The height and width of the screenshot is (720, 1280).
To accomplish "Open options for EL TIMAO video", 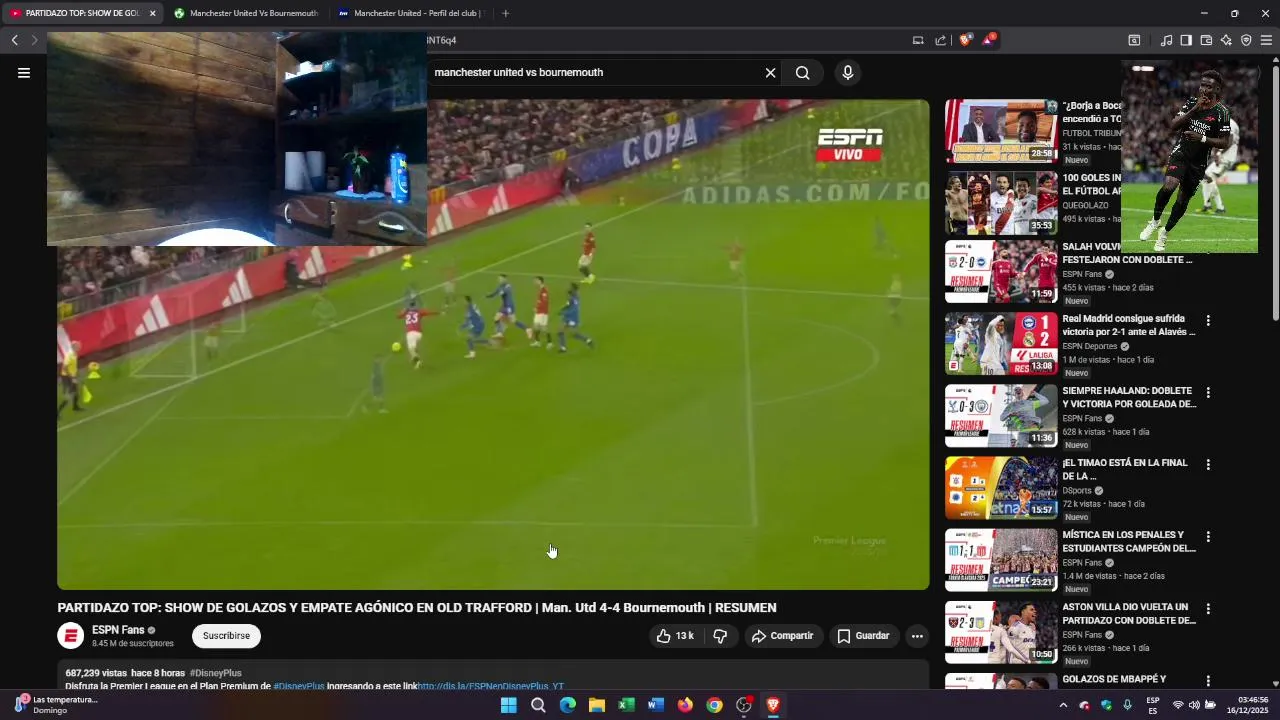I will click(1208, 465).
